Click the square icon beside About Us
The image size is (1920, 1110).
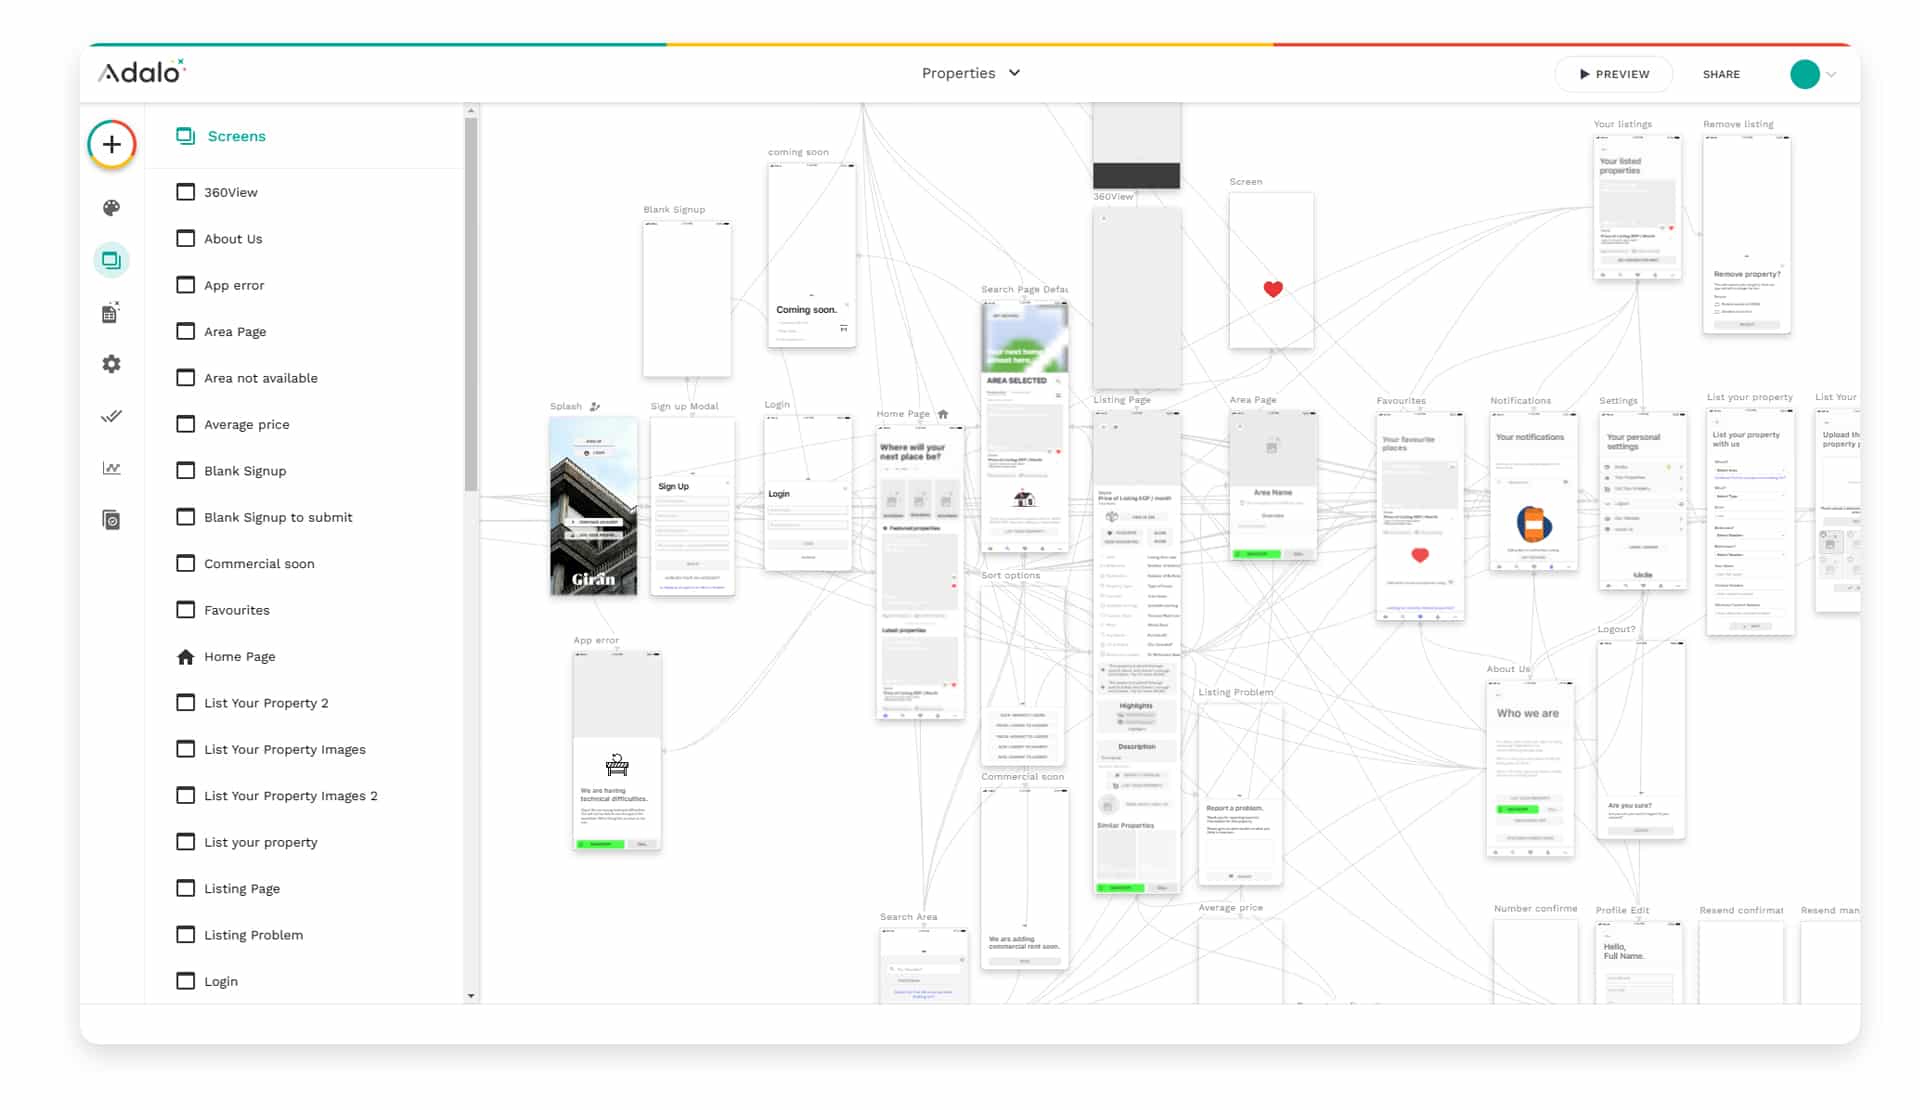[185, 238]
